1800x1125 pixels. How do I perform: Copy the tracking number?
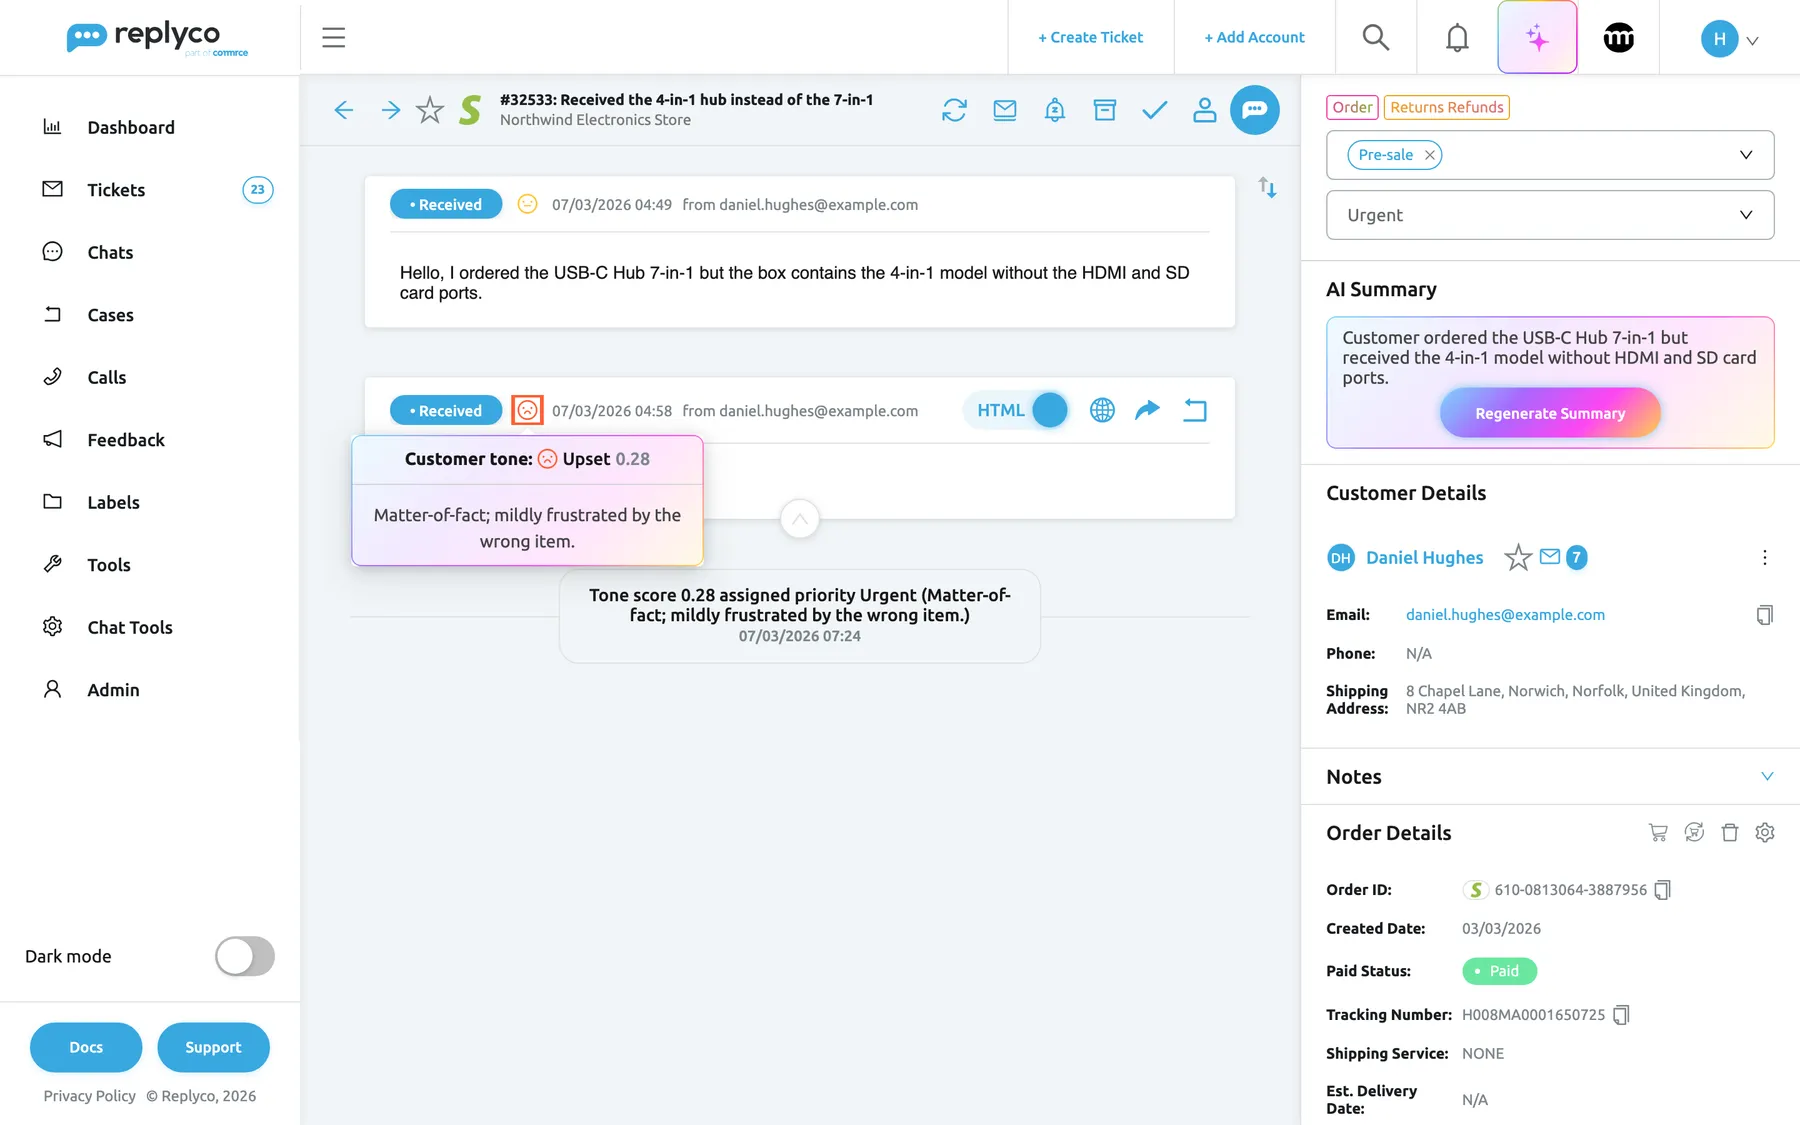click(1621, 1015)
